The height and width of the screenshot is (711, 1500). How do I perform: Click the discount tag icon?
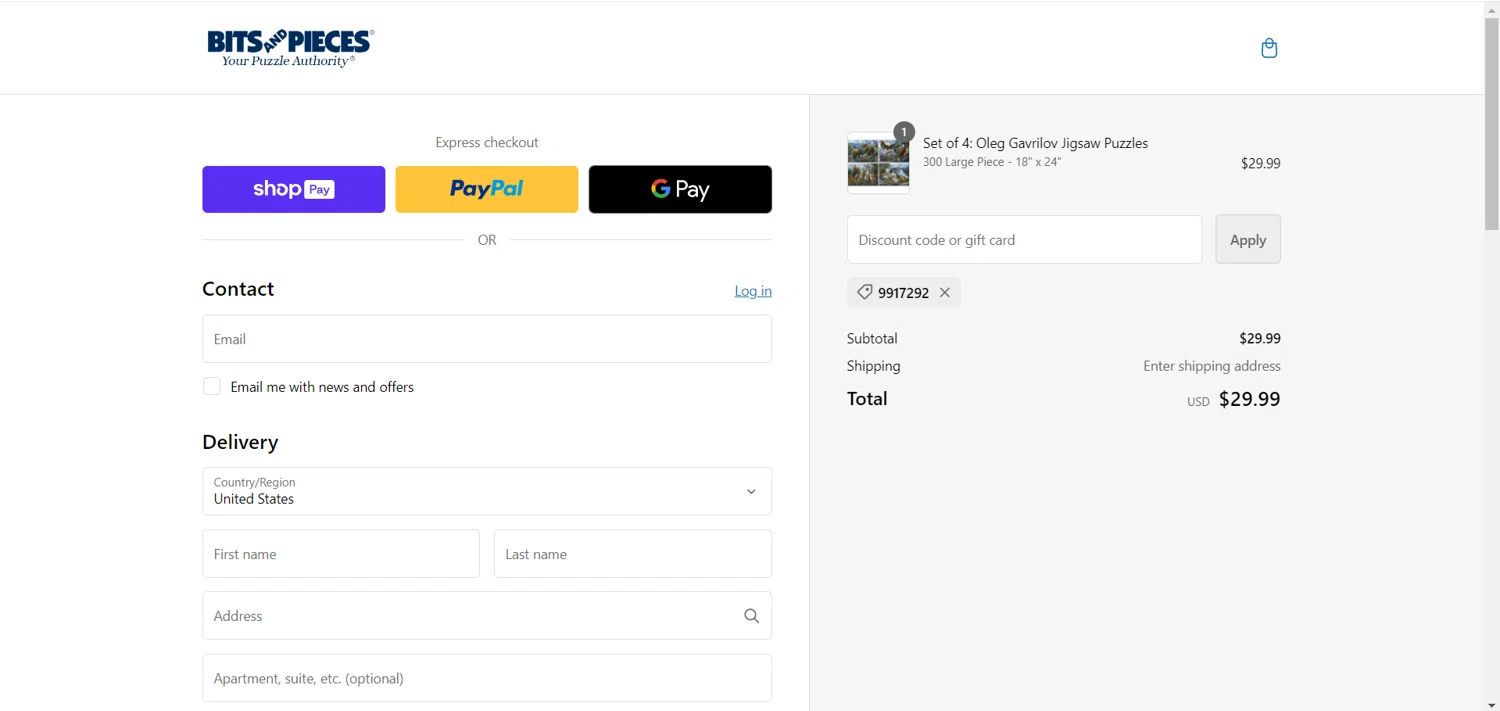tap(865, 292)
